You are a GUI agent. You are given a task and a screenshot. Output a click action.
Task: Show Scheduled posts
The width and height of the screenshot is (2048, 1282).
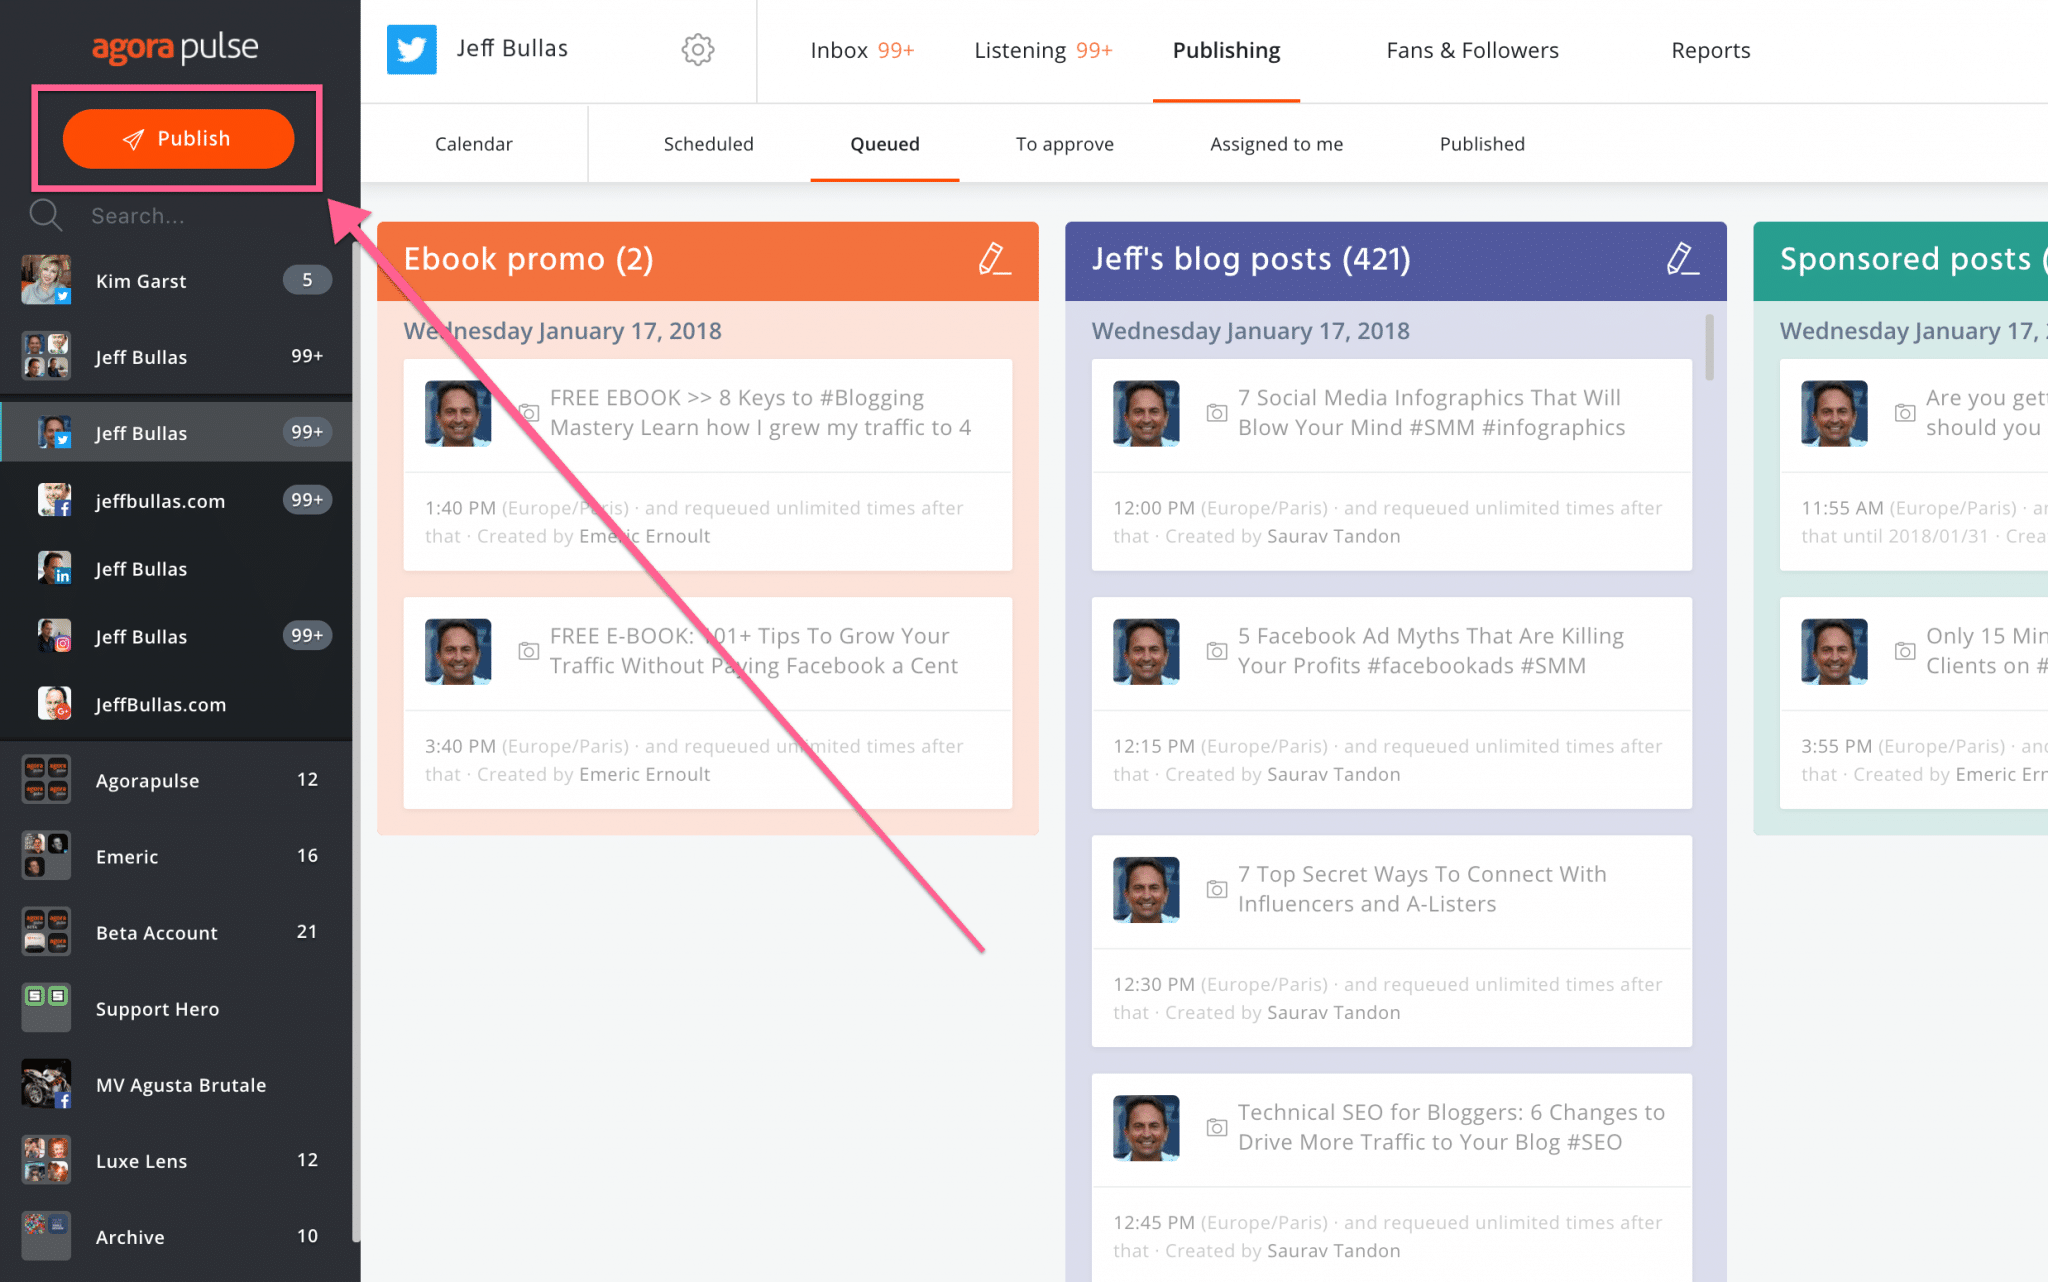pos(708,144)
